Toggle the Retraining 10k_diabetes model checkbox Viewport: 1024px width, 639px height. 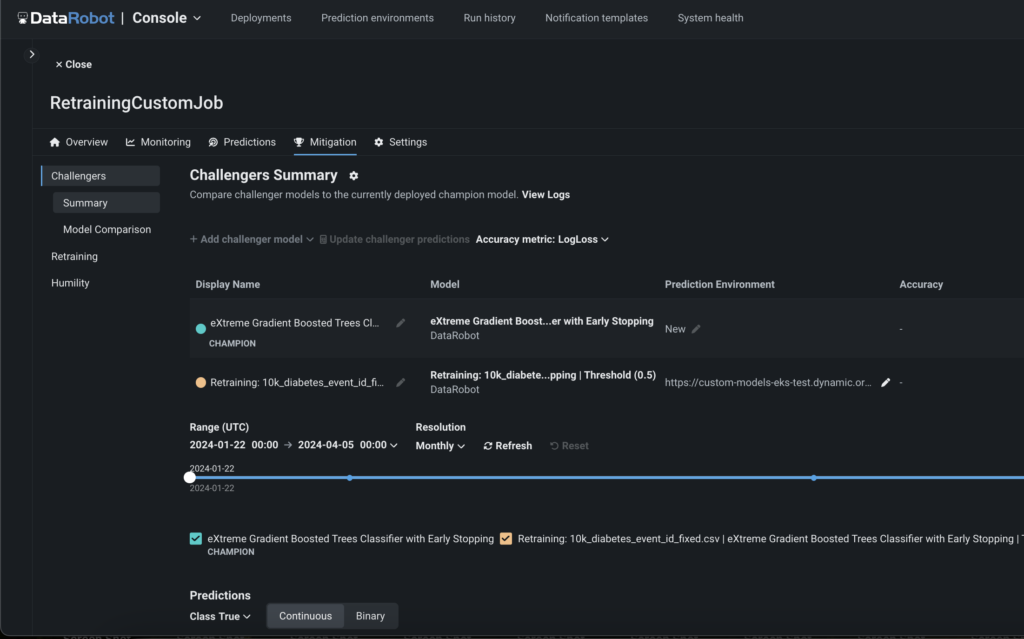(x=506, y=539)
